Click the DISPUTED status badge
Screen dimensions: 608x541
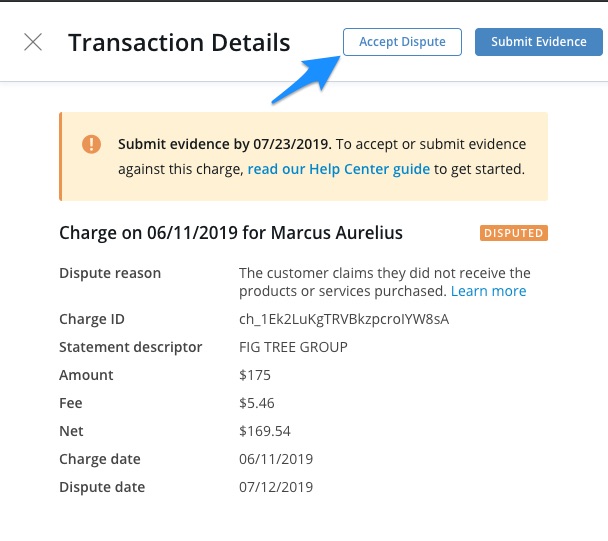click(x=514, y=233)
